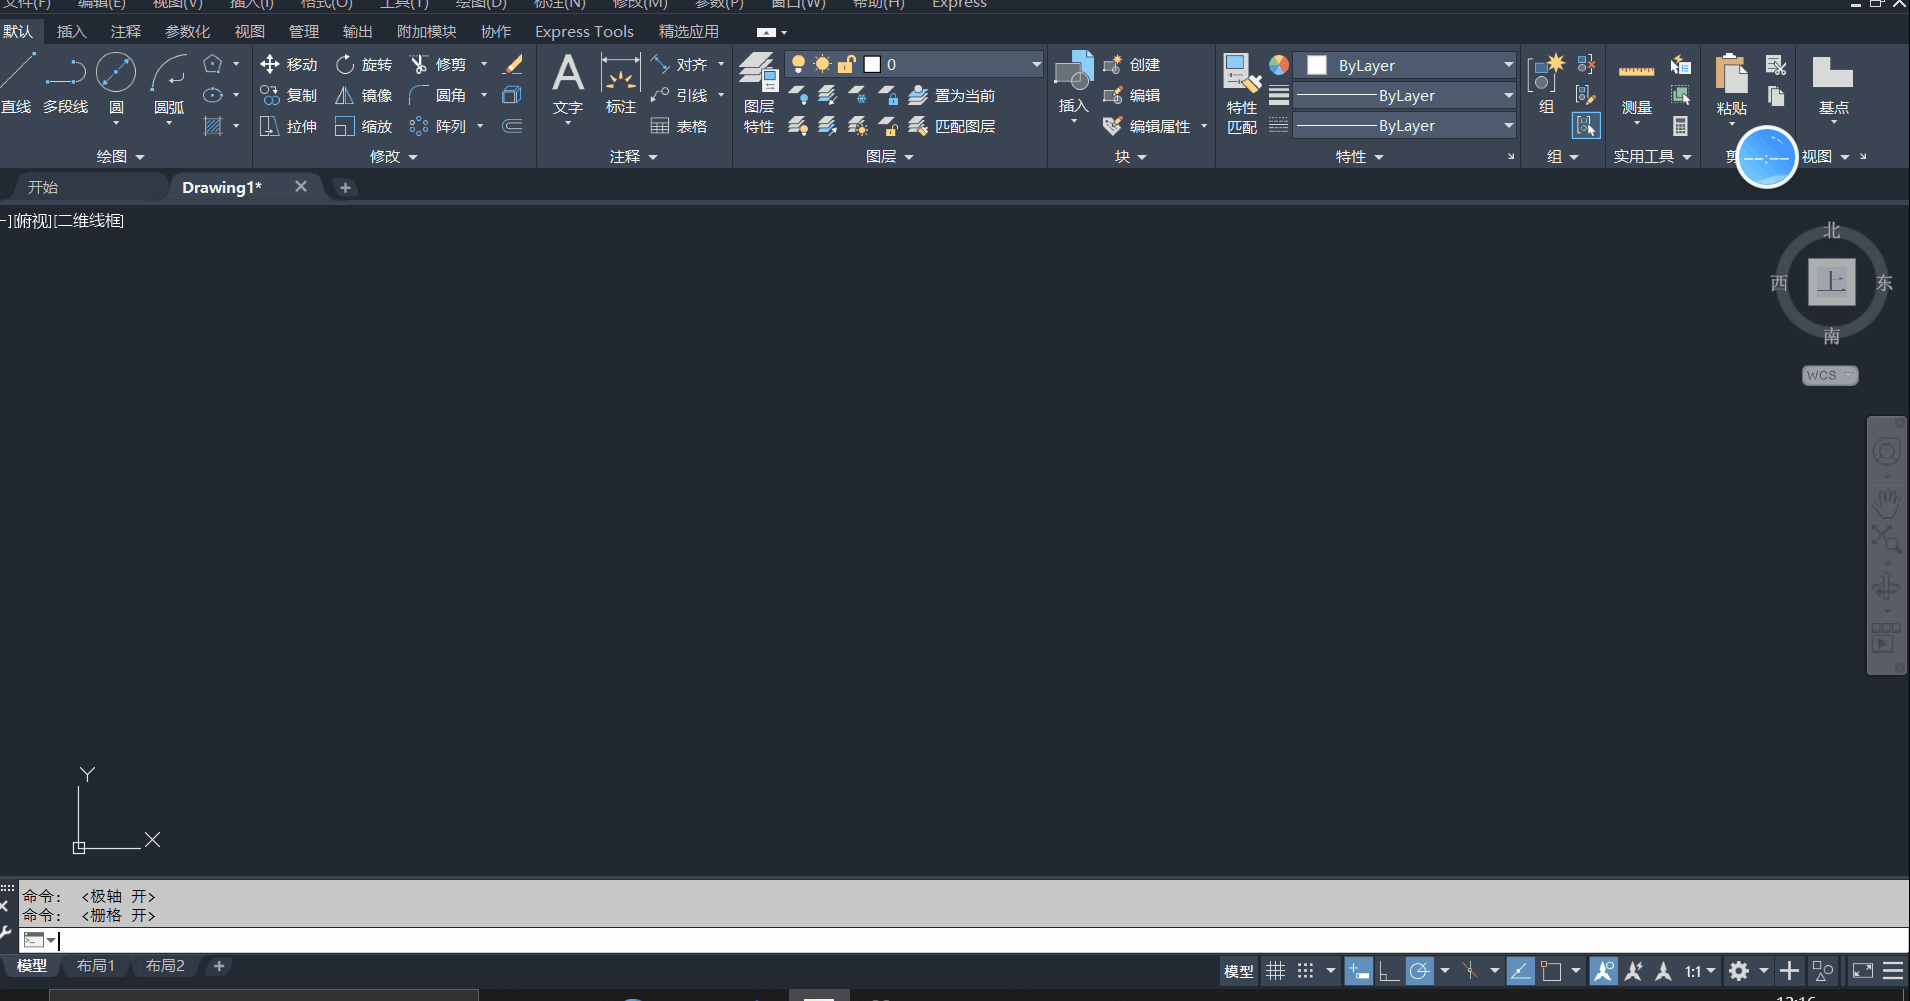Toggle dynamic input in status bar
Screen dimensions: 1910x1001
pos(1358,971)
